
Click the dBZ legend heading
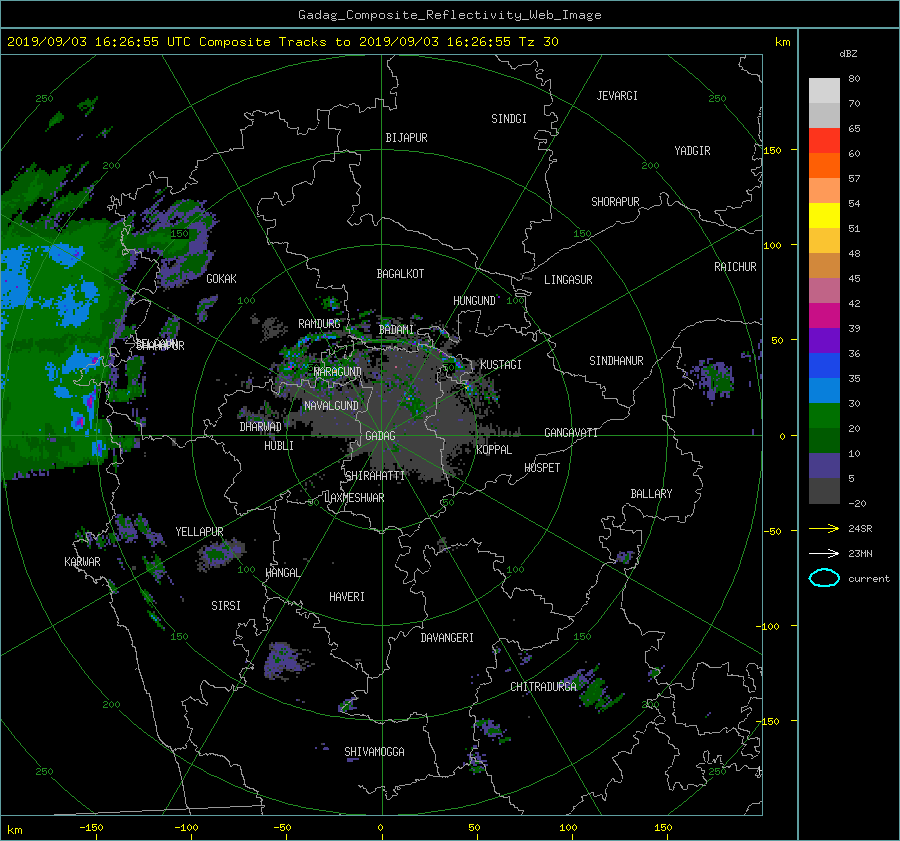(x=848, y=54)
